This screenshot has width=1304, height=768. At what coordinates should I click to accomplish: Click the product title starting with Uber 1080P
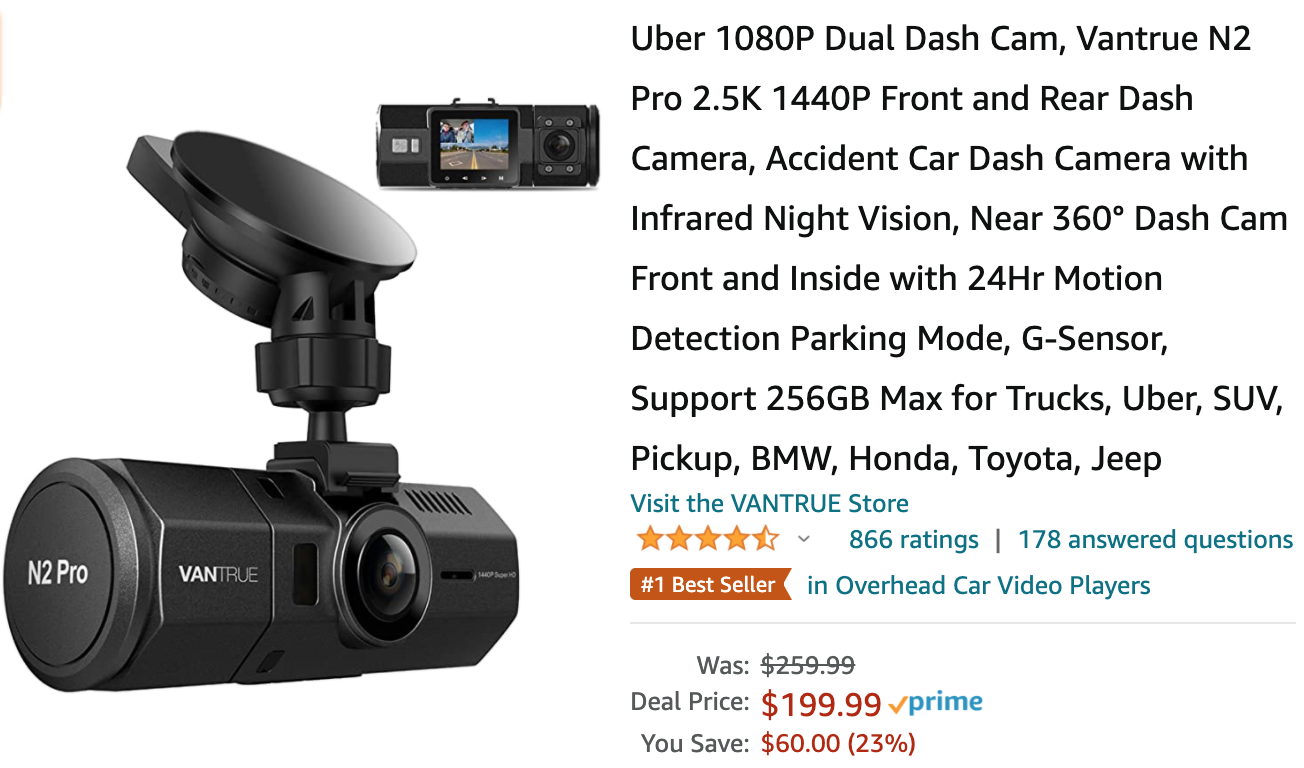point(960,249)
